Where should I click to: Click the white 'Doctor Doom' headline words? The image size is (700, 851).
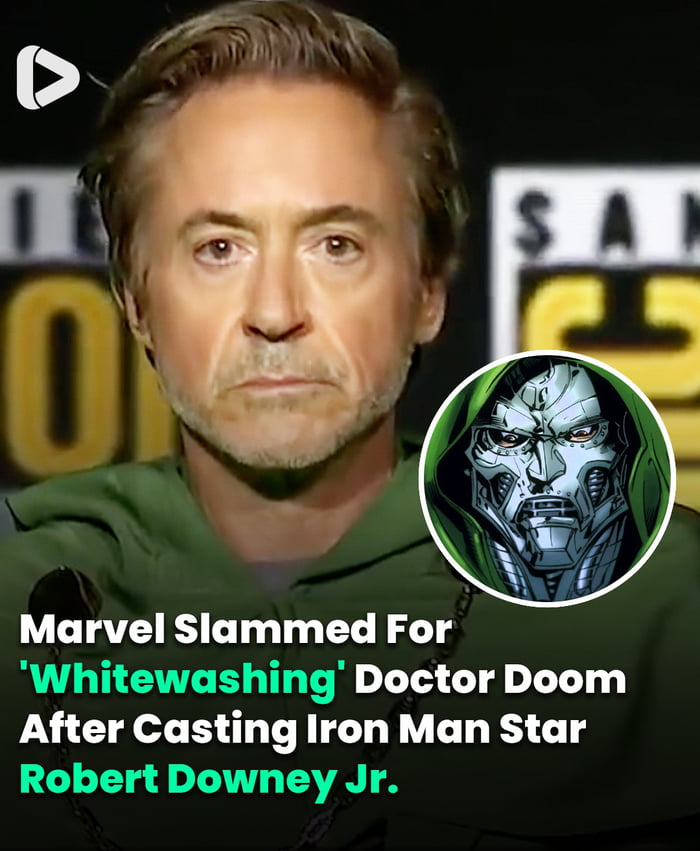pyautogui.click(x=490, y=678)
